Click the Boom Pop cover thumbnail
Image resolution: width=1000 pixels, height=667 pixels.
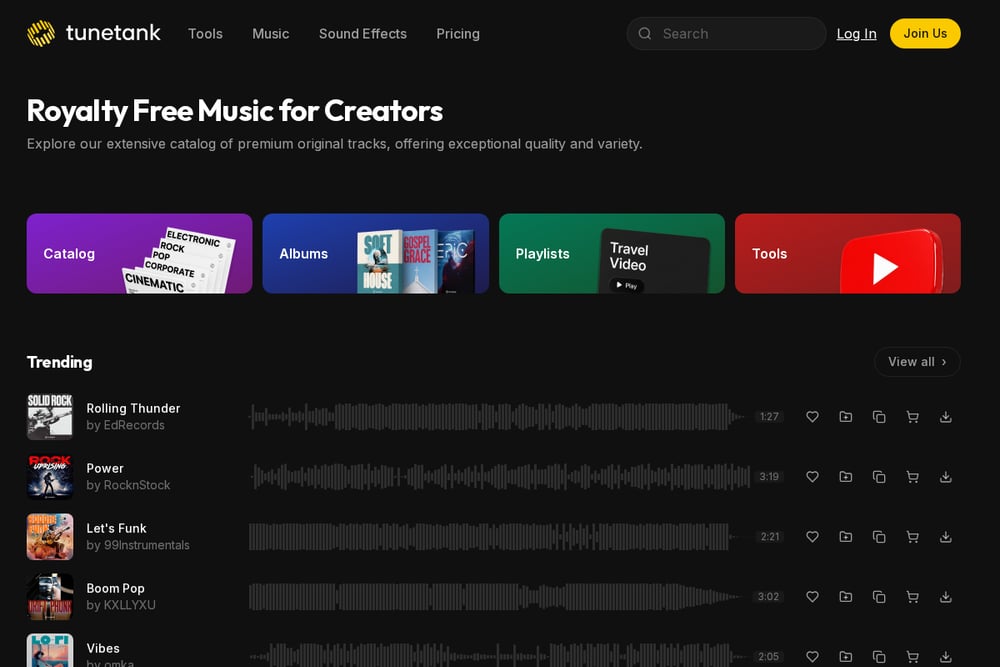pyautogui.click(x=50, y=597)
